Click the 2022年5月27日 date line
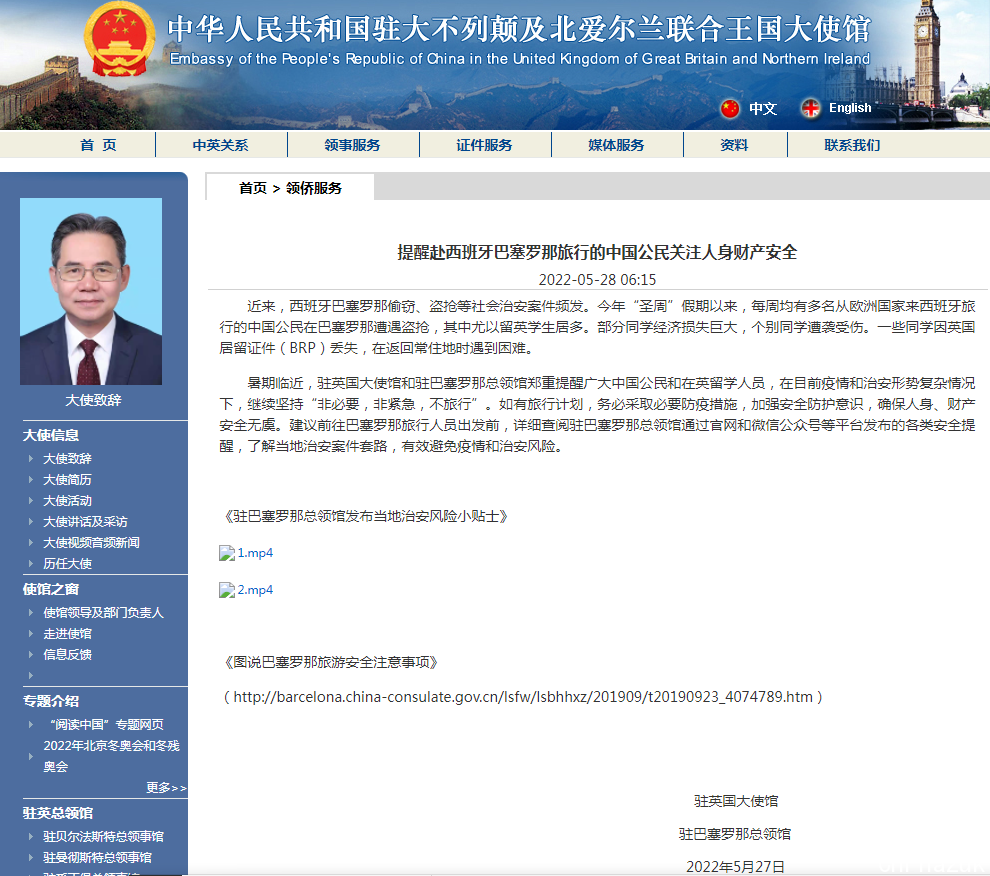 click(736, 867)
